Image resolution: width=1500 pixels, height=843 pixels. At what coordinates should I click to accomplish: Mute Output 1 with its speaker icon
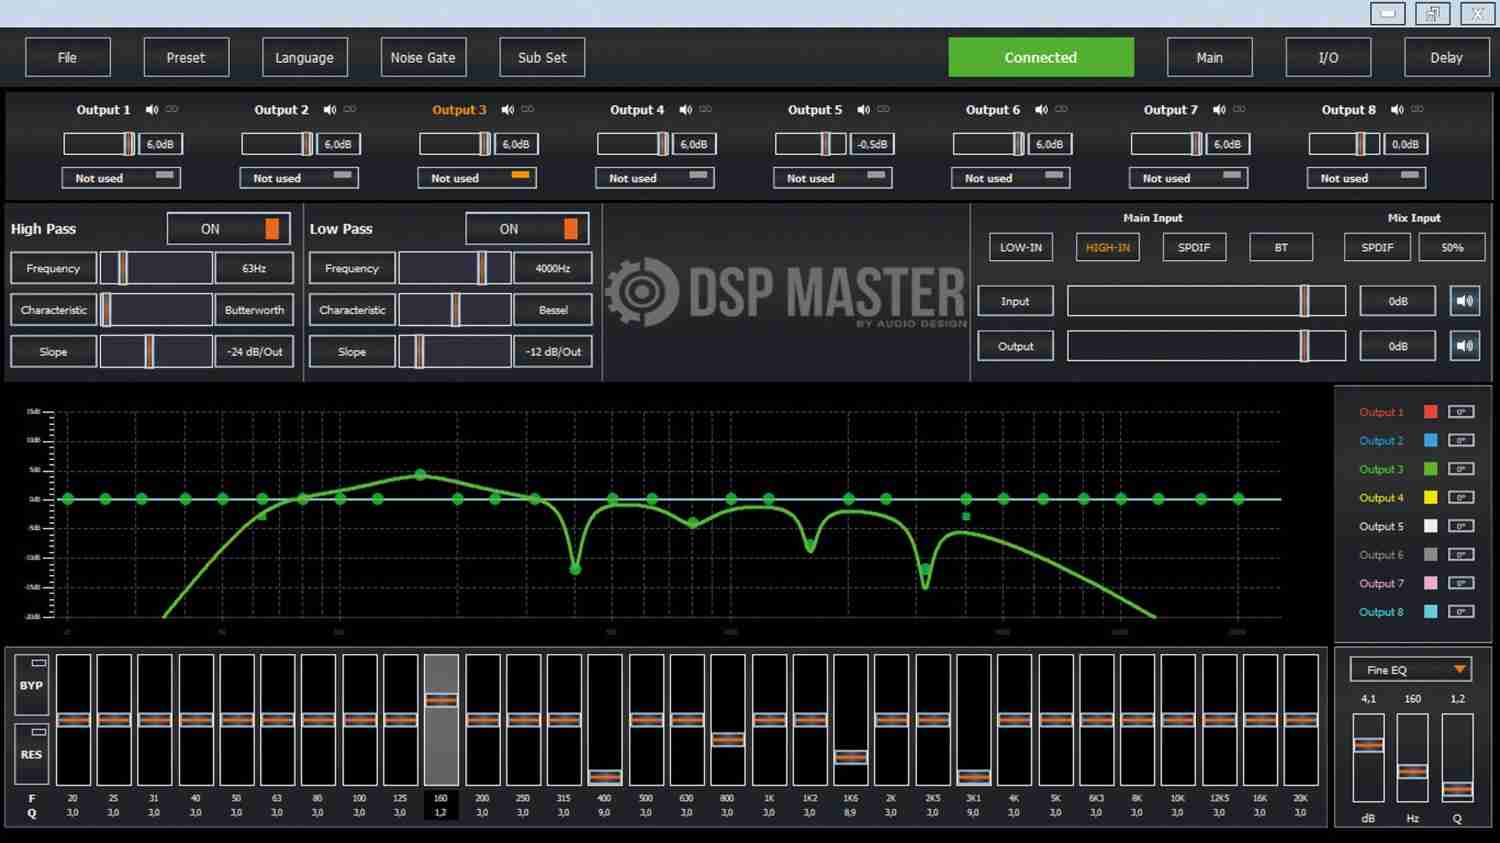click(152, 110)
